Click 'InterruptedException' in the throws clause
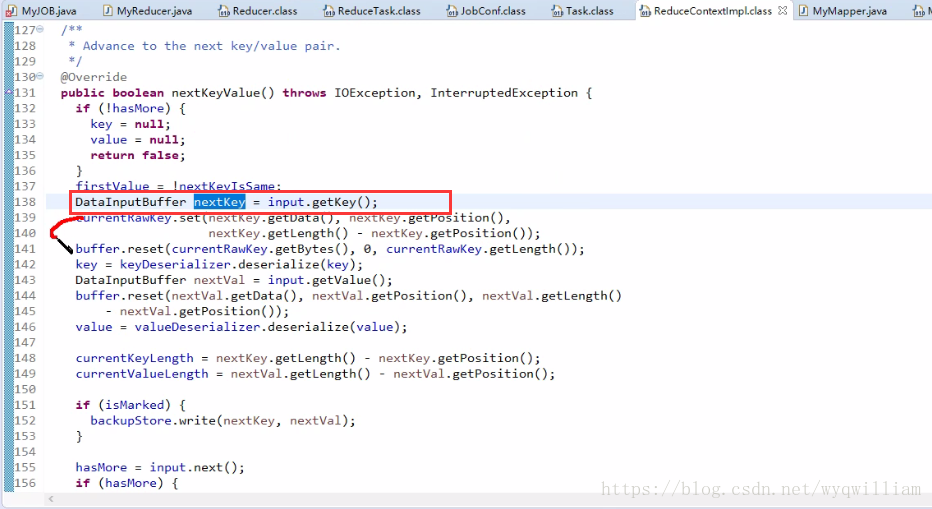Image resolution: width=932 pixels, height=509 pixels. [x=504, y=93]
